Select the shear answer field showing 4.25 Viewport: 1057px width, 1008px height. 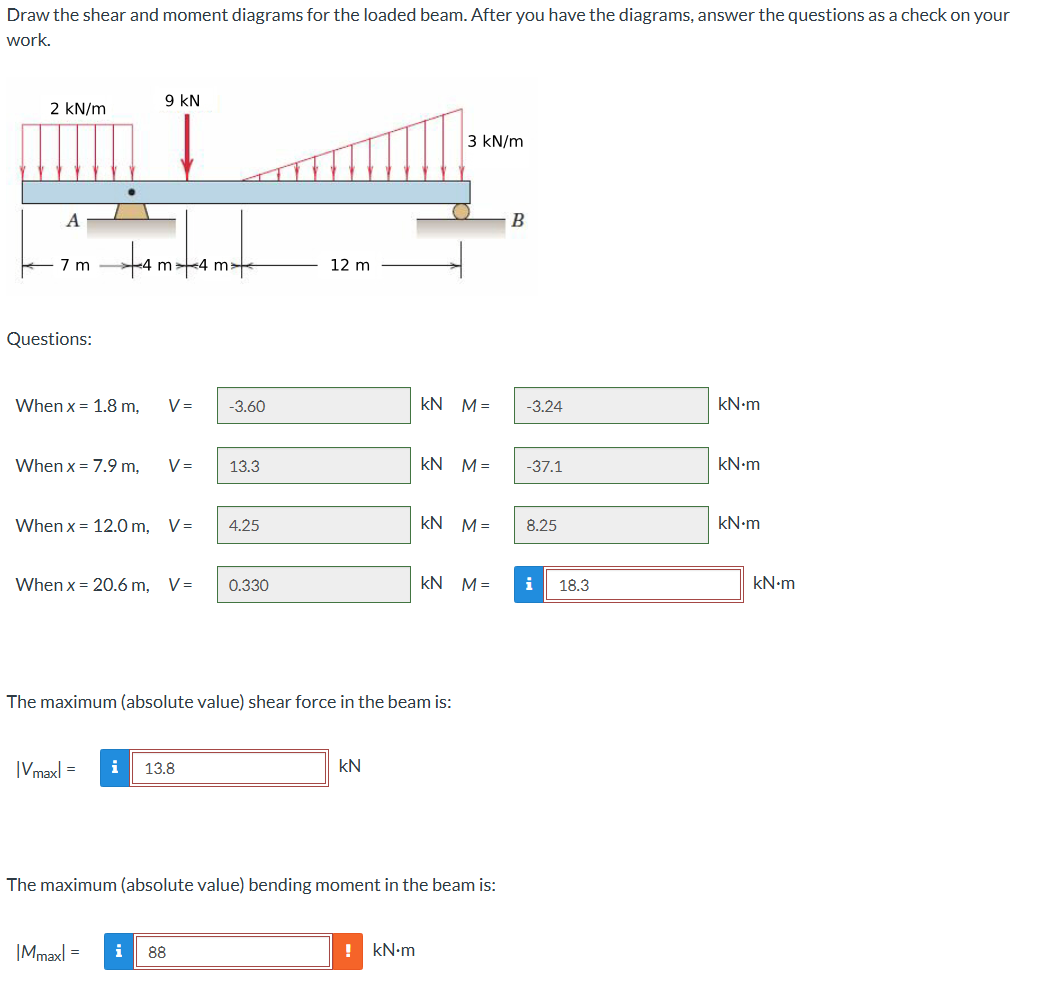[x=312, y=524]
